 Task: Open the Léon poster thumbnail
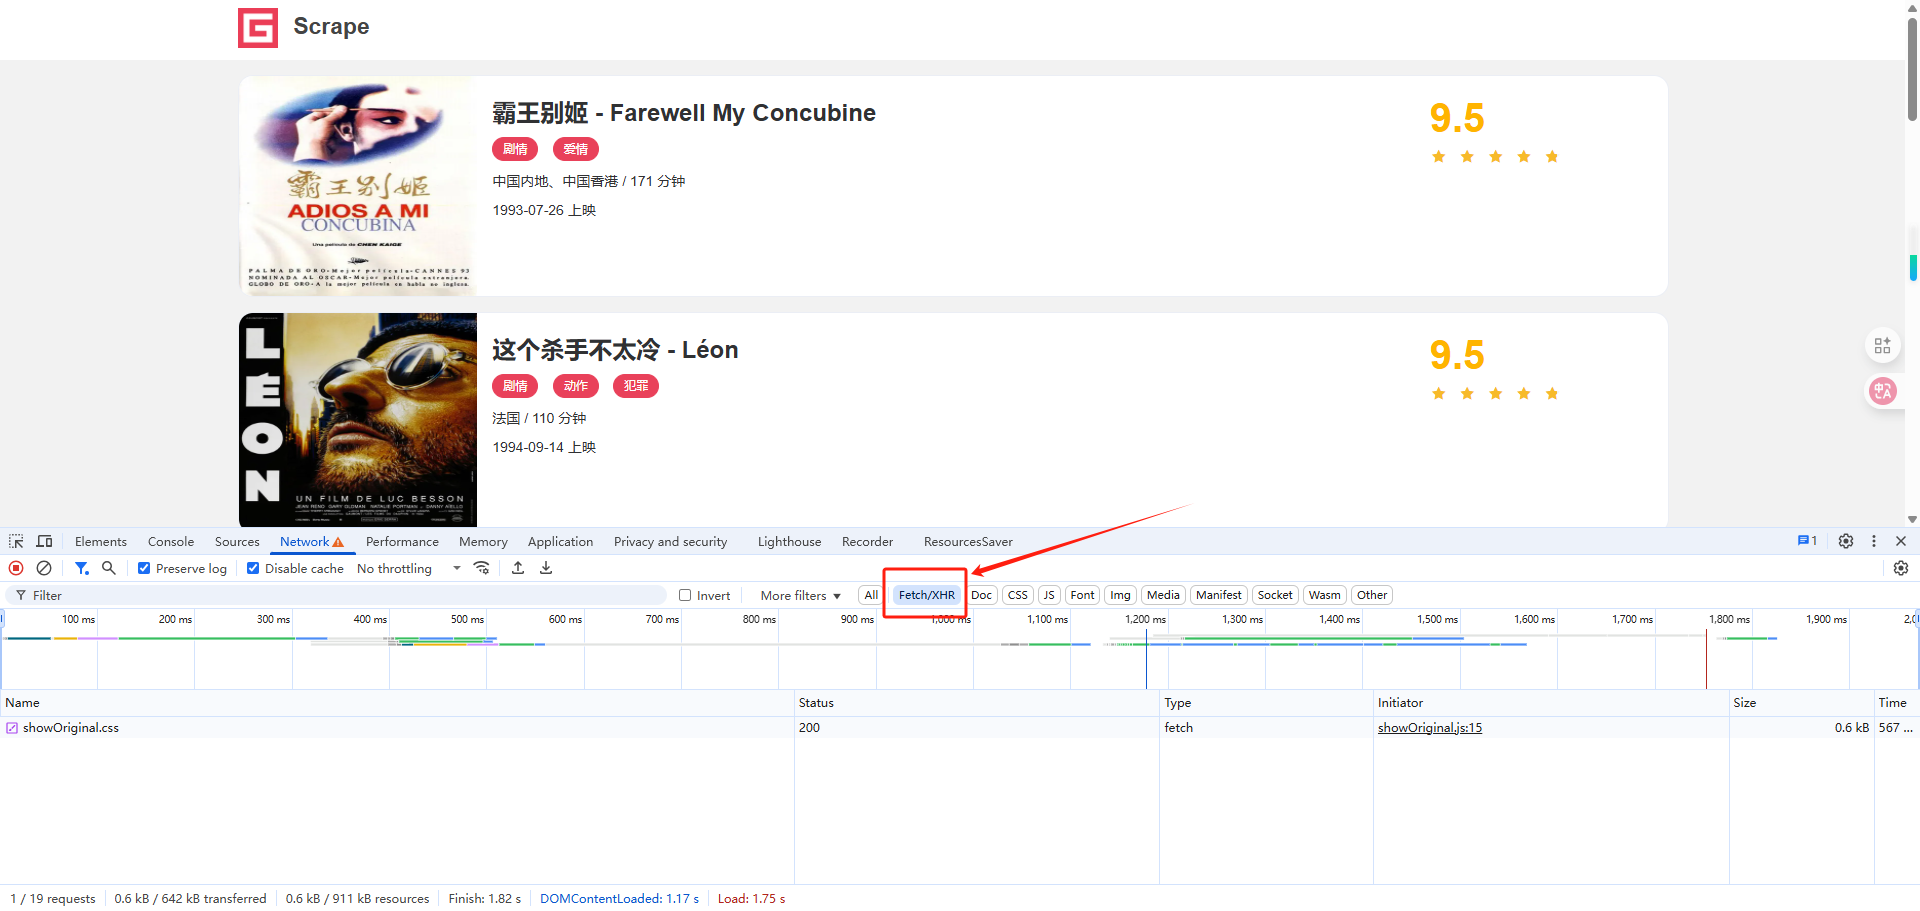[358, 420]
